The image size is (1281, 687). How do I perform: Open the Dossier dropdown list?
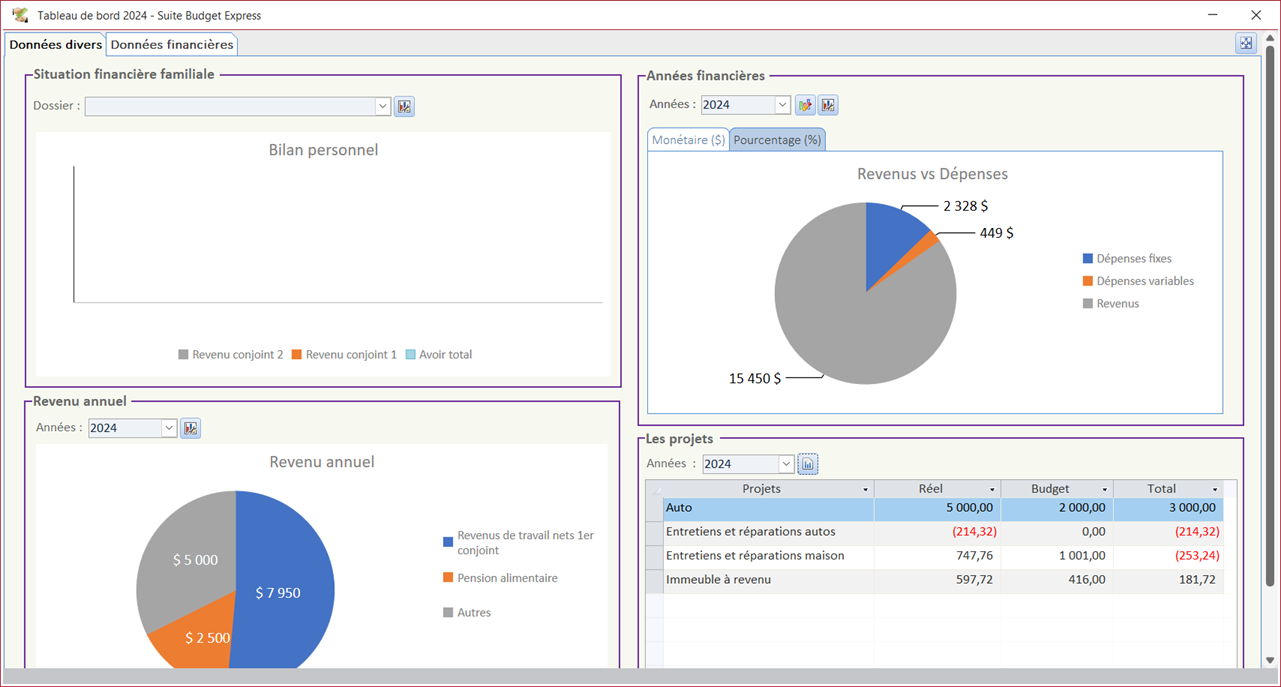[x=382, y=106]
